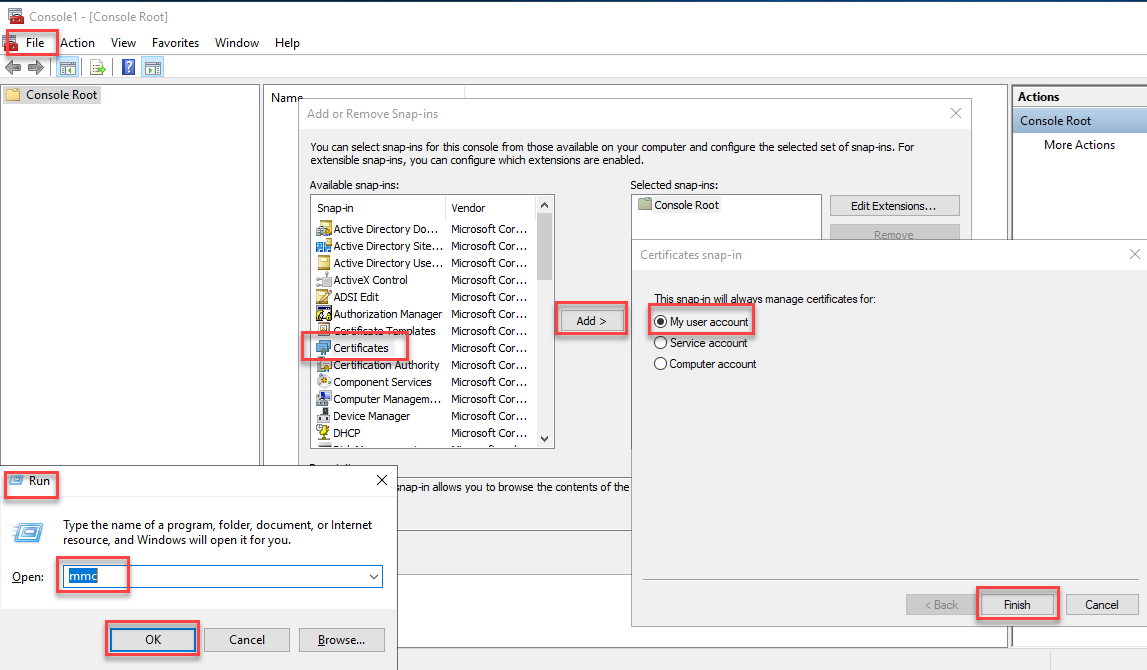This screenshot has width=1147, height=670.
Task: Open the File menu
Action: (x=35, y=43)
